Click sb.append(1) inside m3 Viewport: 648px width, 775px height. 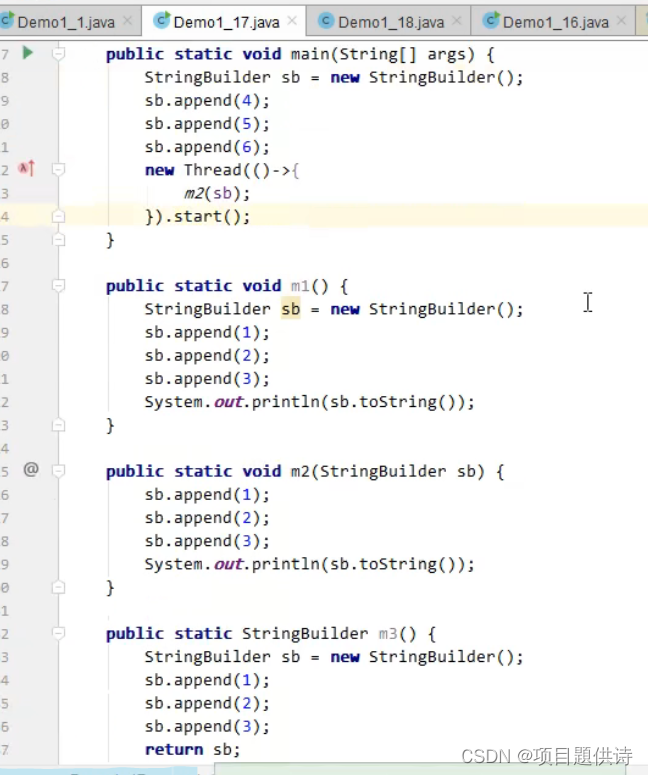click(207, 680)
